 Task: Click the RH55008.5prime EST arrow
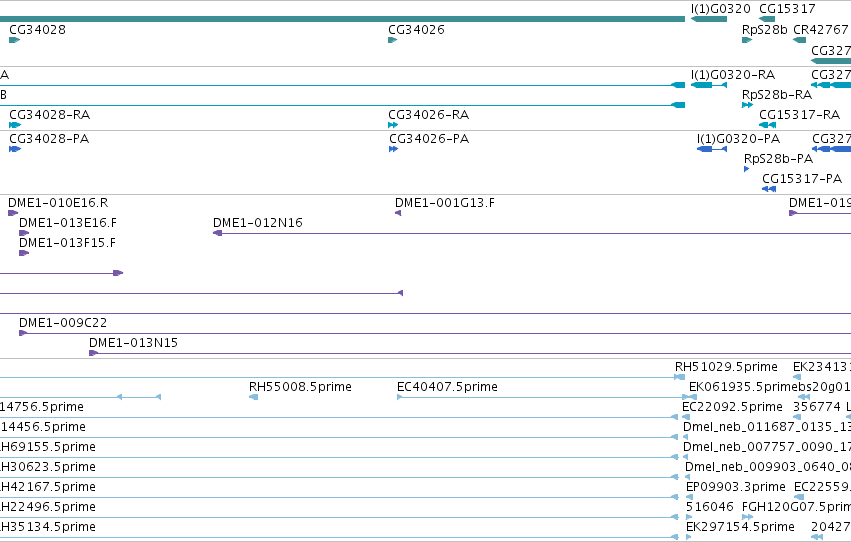pyautogui.click(x=253, y=397)
